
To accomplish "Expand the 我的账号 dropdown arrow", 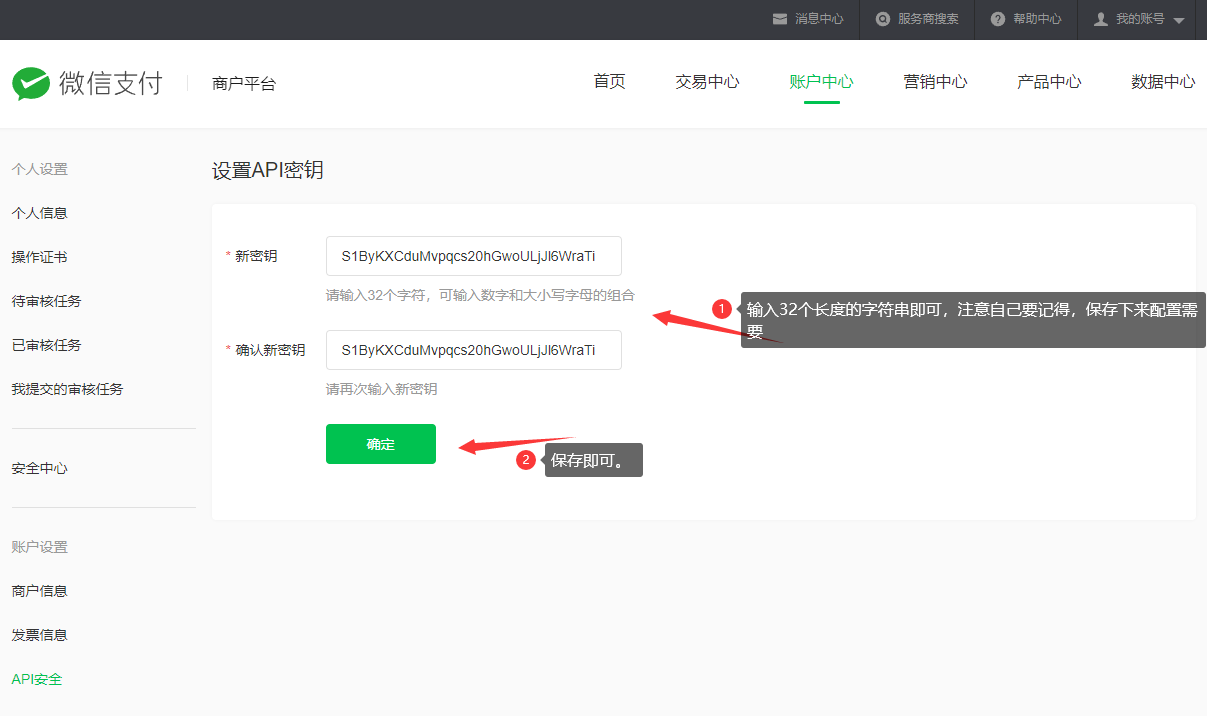I will click(x=1178, y=20).
